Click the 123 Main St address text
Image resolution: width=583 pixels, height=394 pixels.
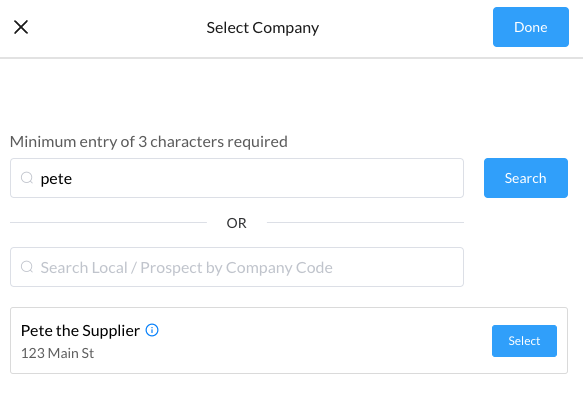(x=58, y=353)
